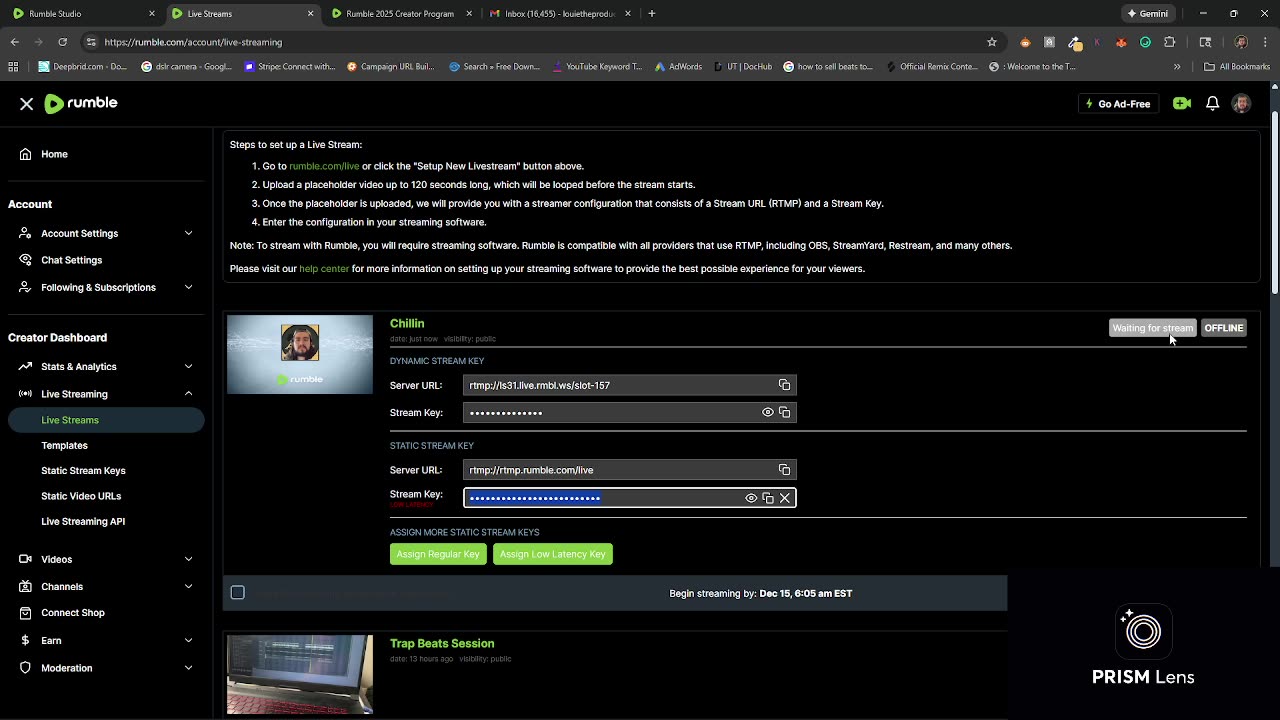Open the notifications bell

(1212, 104)
